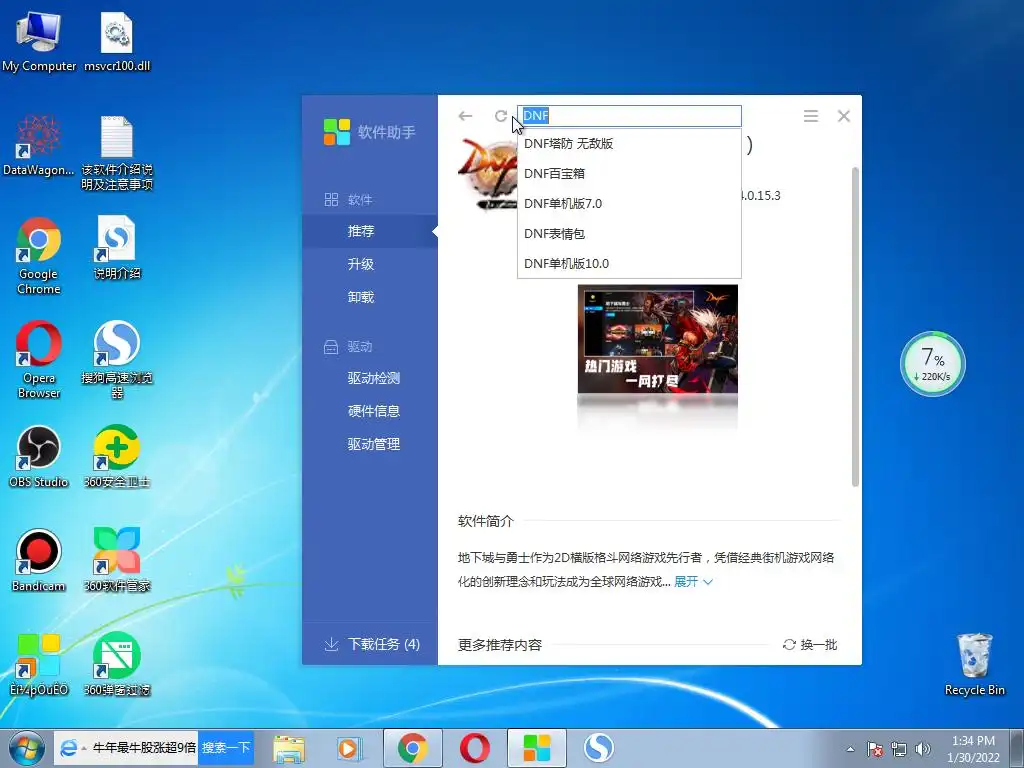Click the clock showing 1:34 PM
The height and width of the screenshot is (768, 1024).
tap(973, 748)
